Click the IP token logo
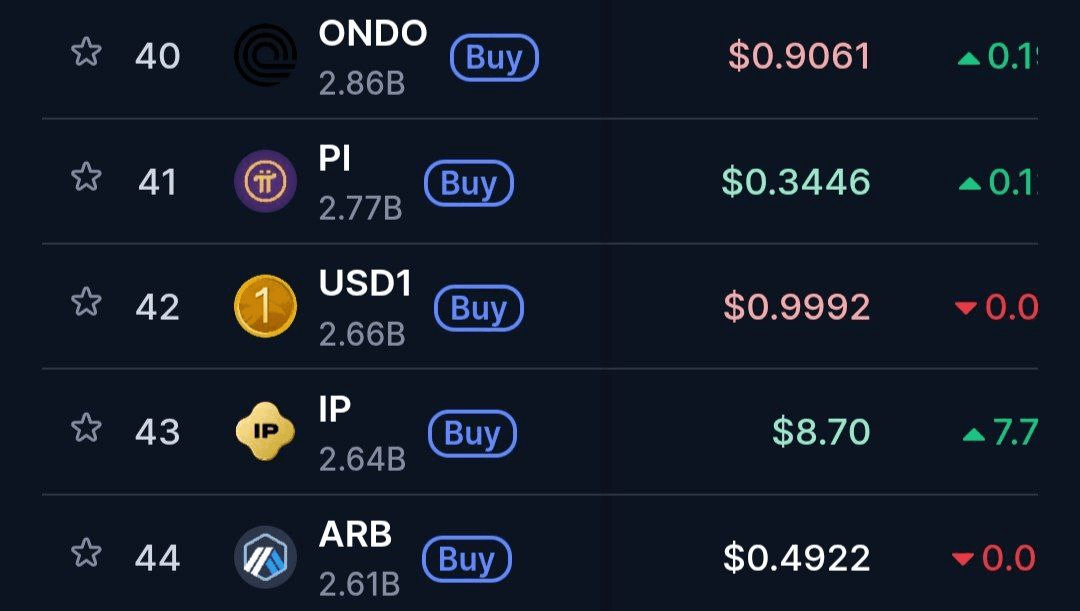 point(265,431)
